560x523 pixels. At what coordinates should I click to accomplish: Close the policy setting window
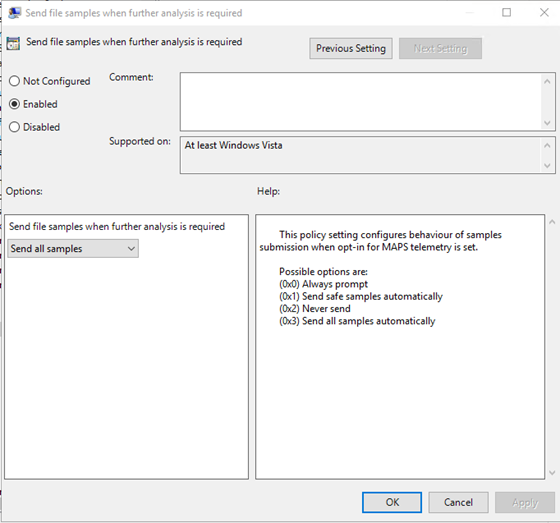544,13
